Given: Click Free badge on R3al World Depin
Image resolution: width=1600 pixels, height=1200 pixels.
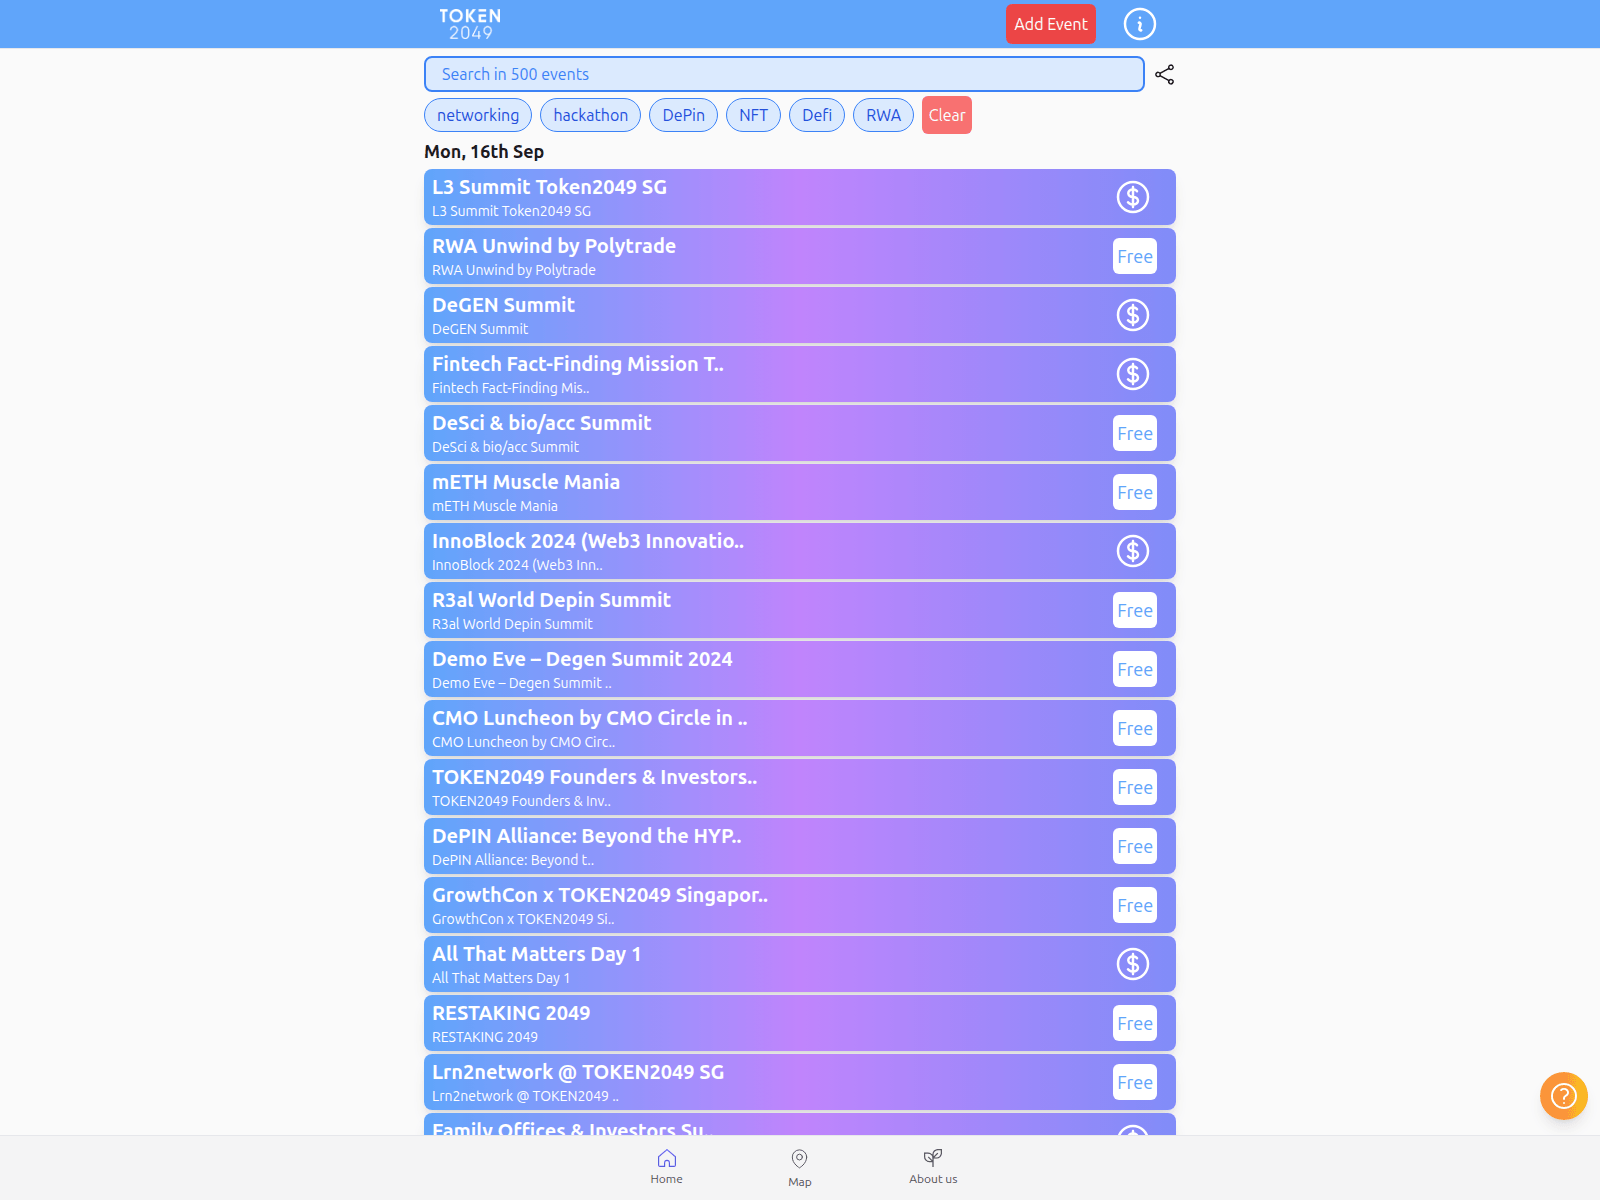Looking at the screenshot, I should [x=1135, y=610].
